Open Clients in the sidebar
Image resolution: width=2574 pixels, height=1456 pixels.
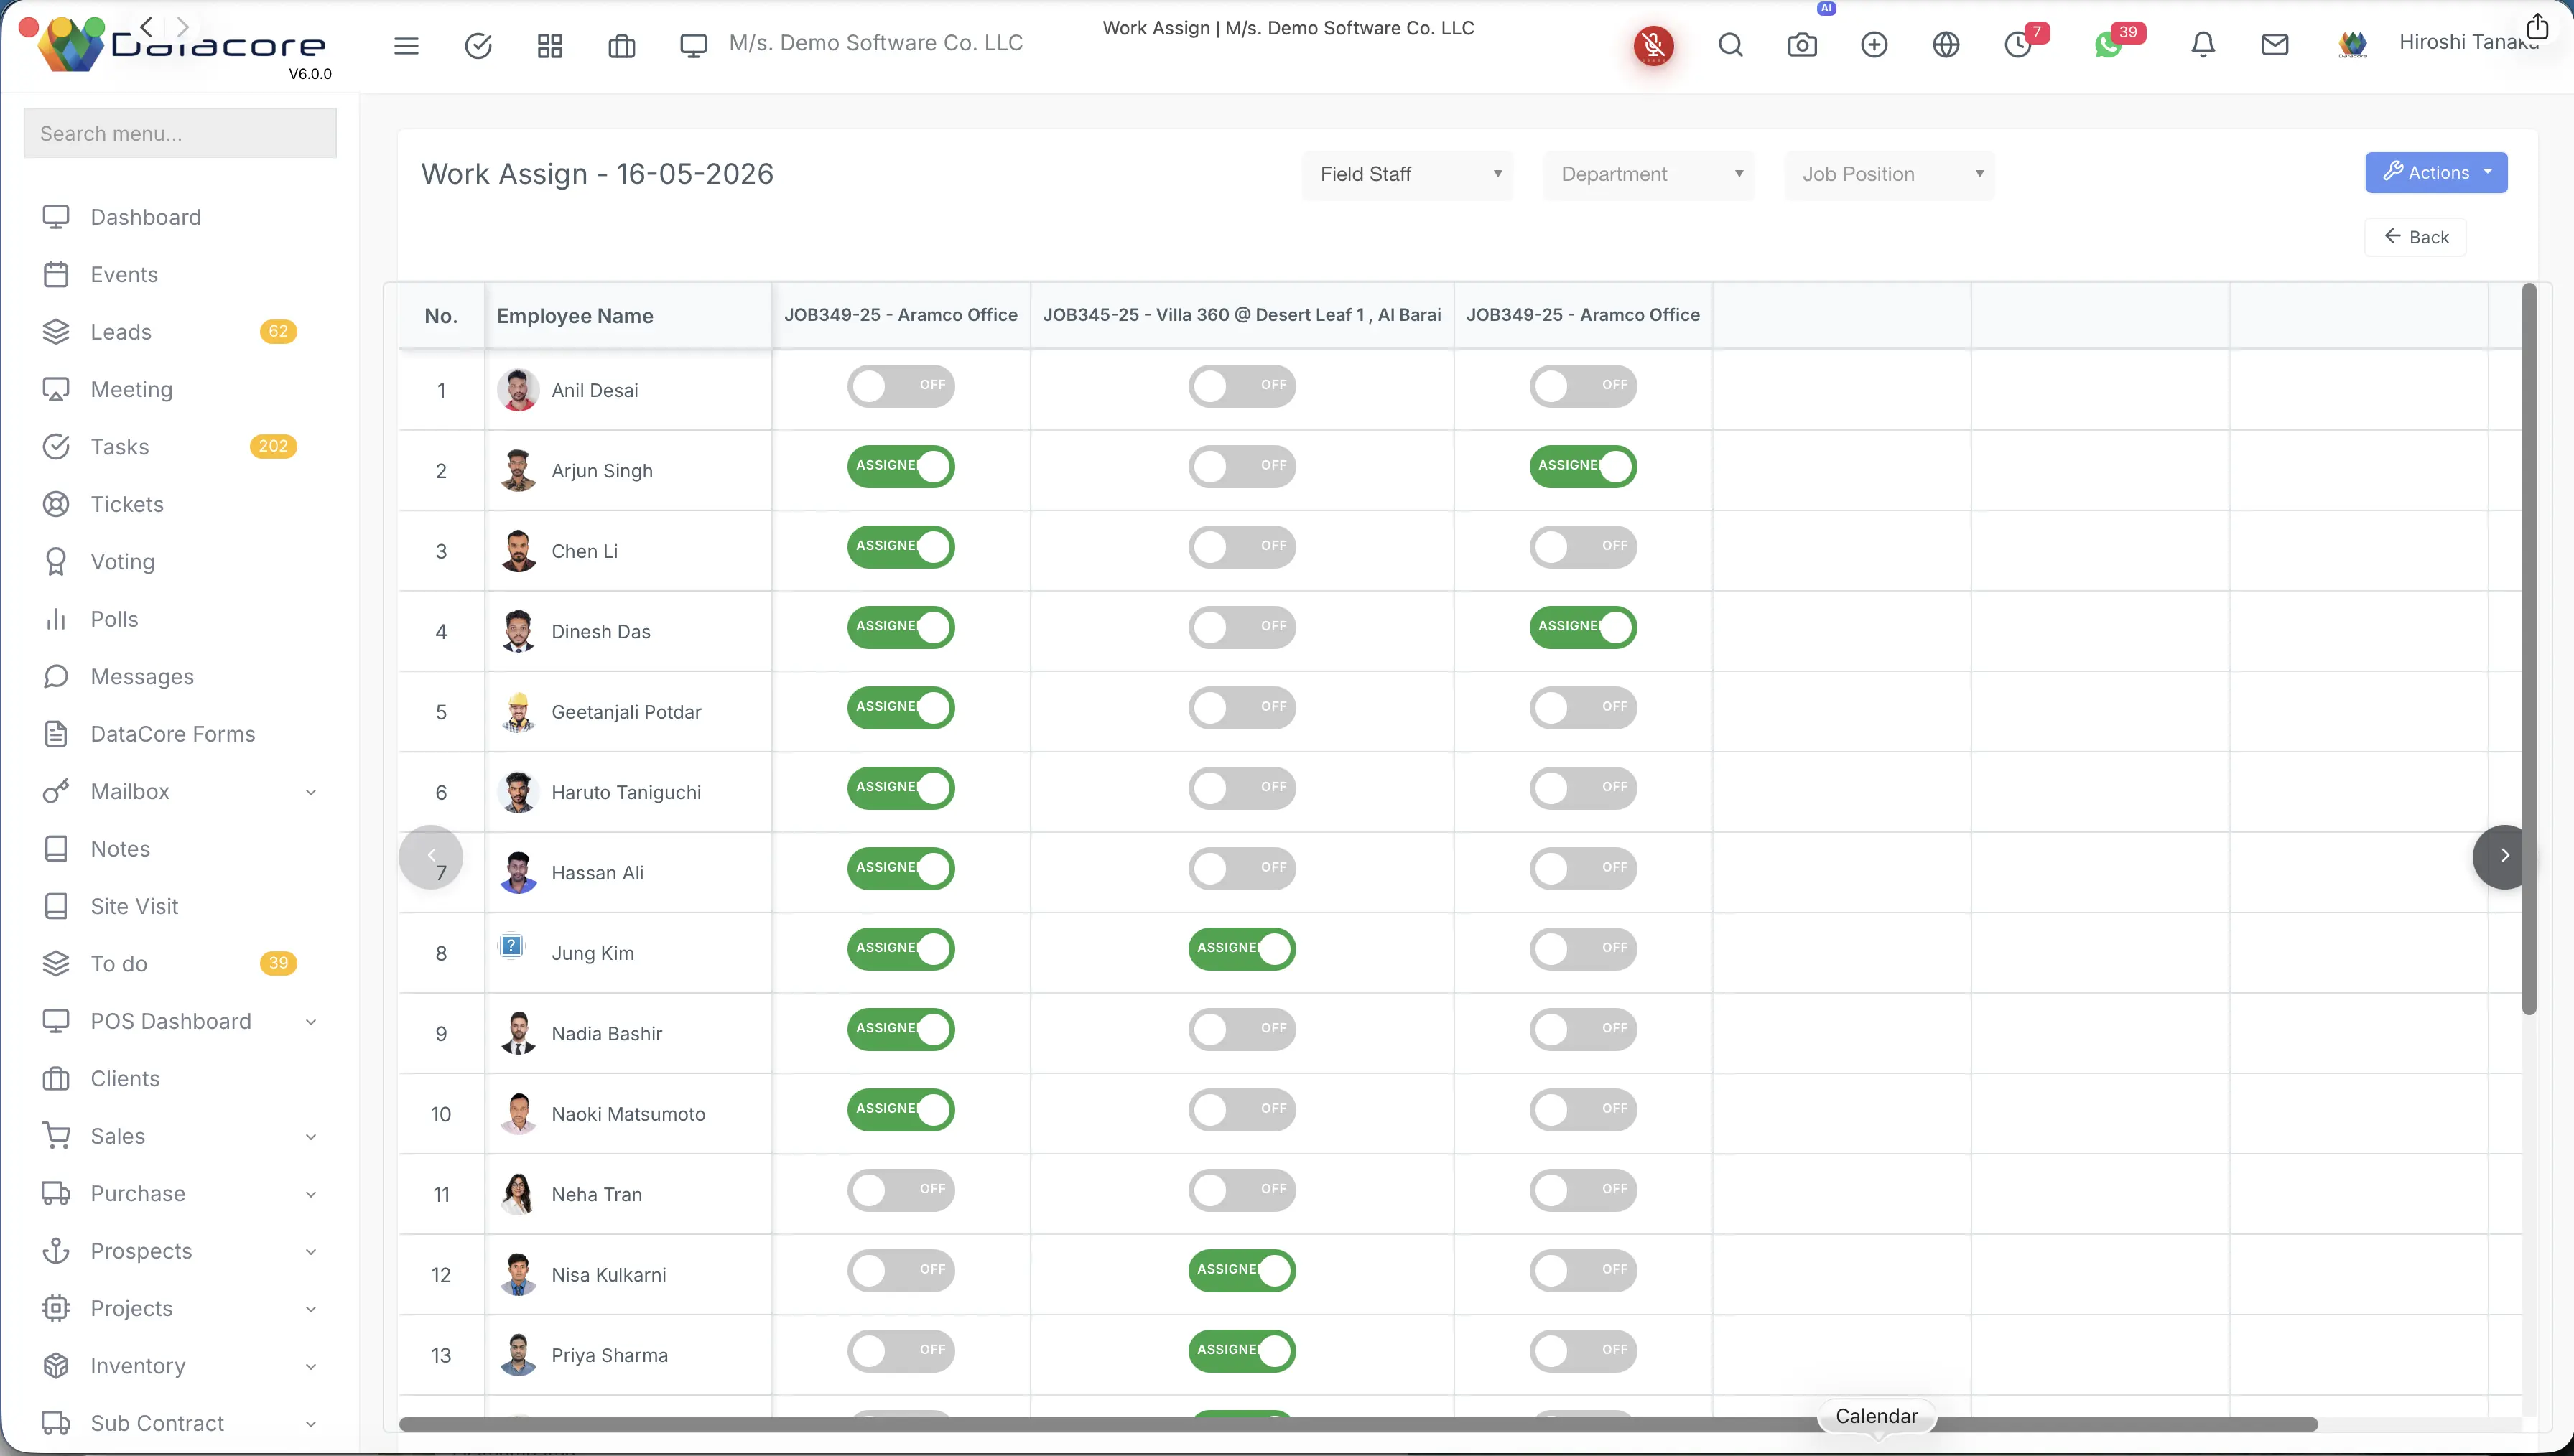coord(125,1079)
